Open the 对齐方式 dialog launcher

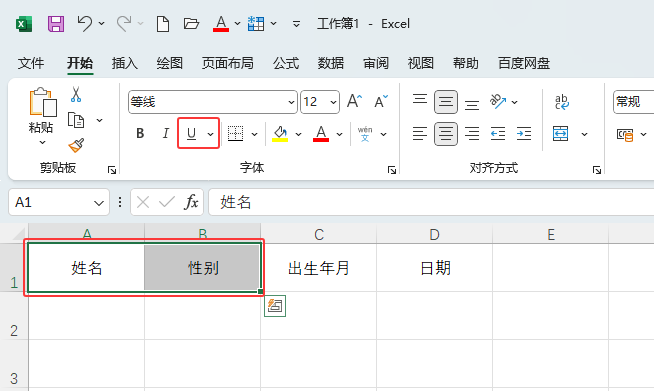597,169
